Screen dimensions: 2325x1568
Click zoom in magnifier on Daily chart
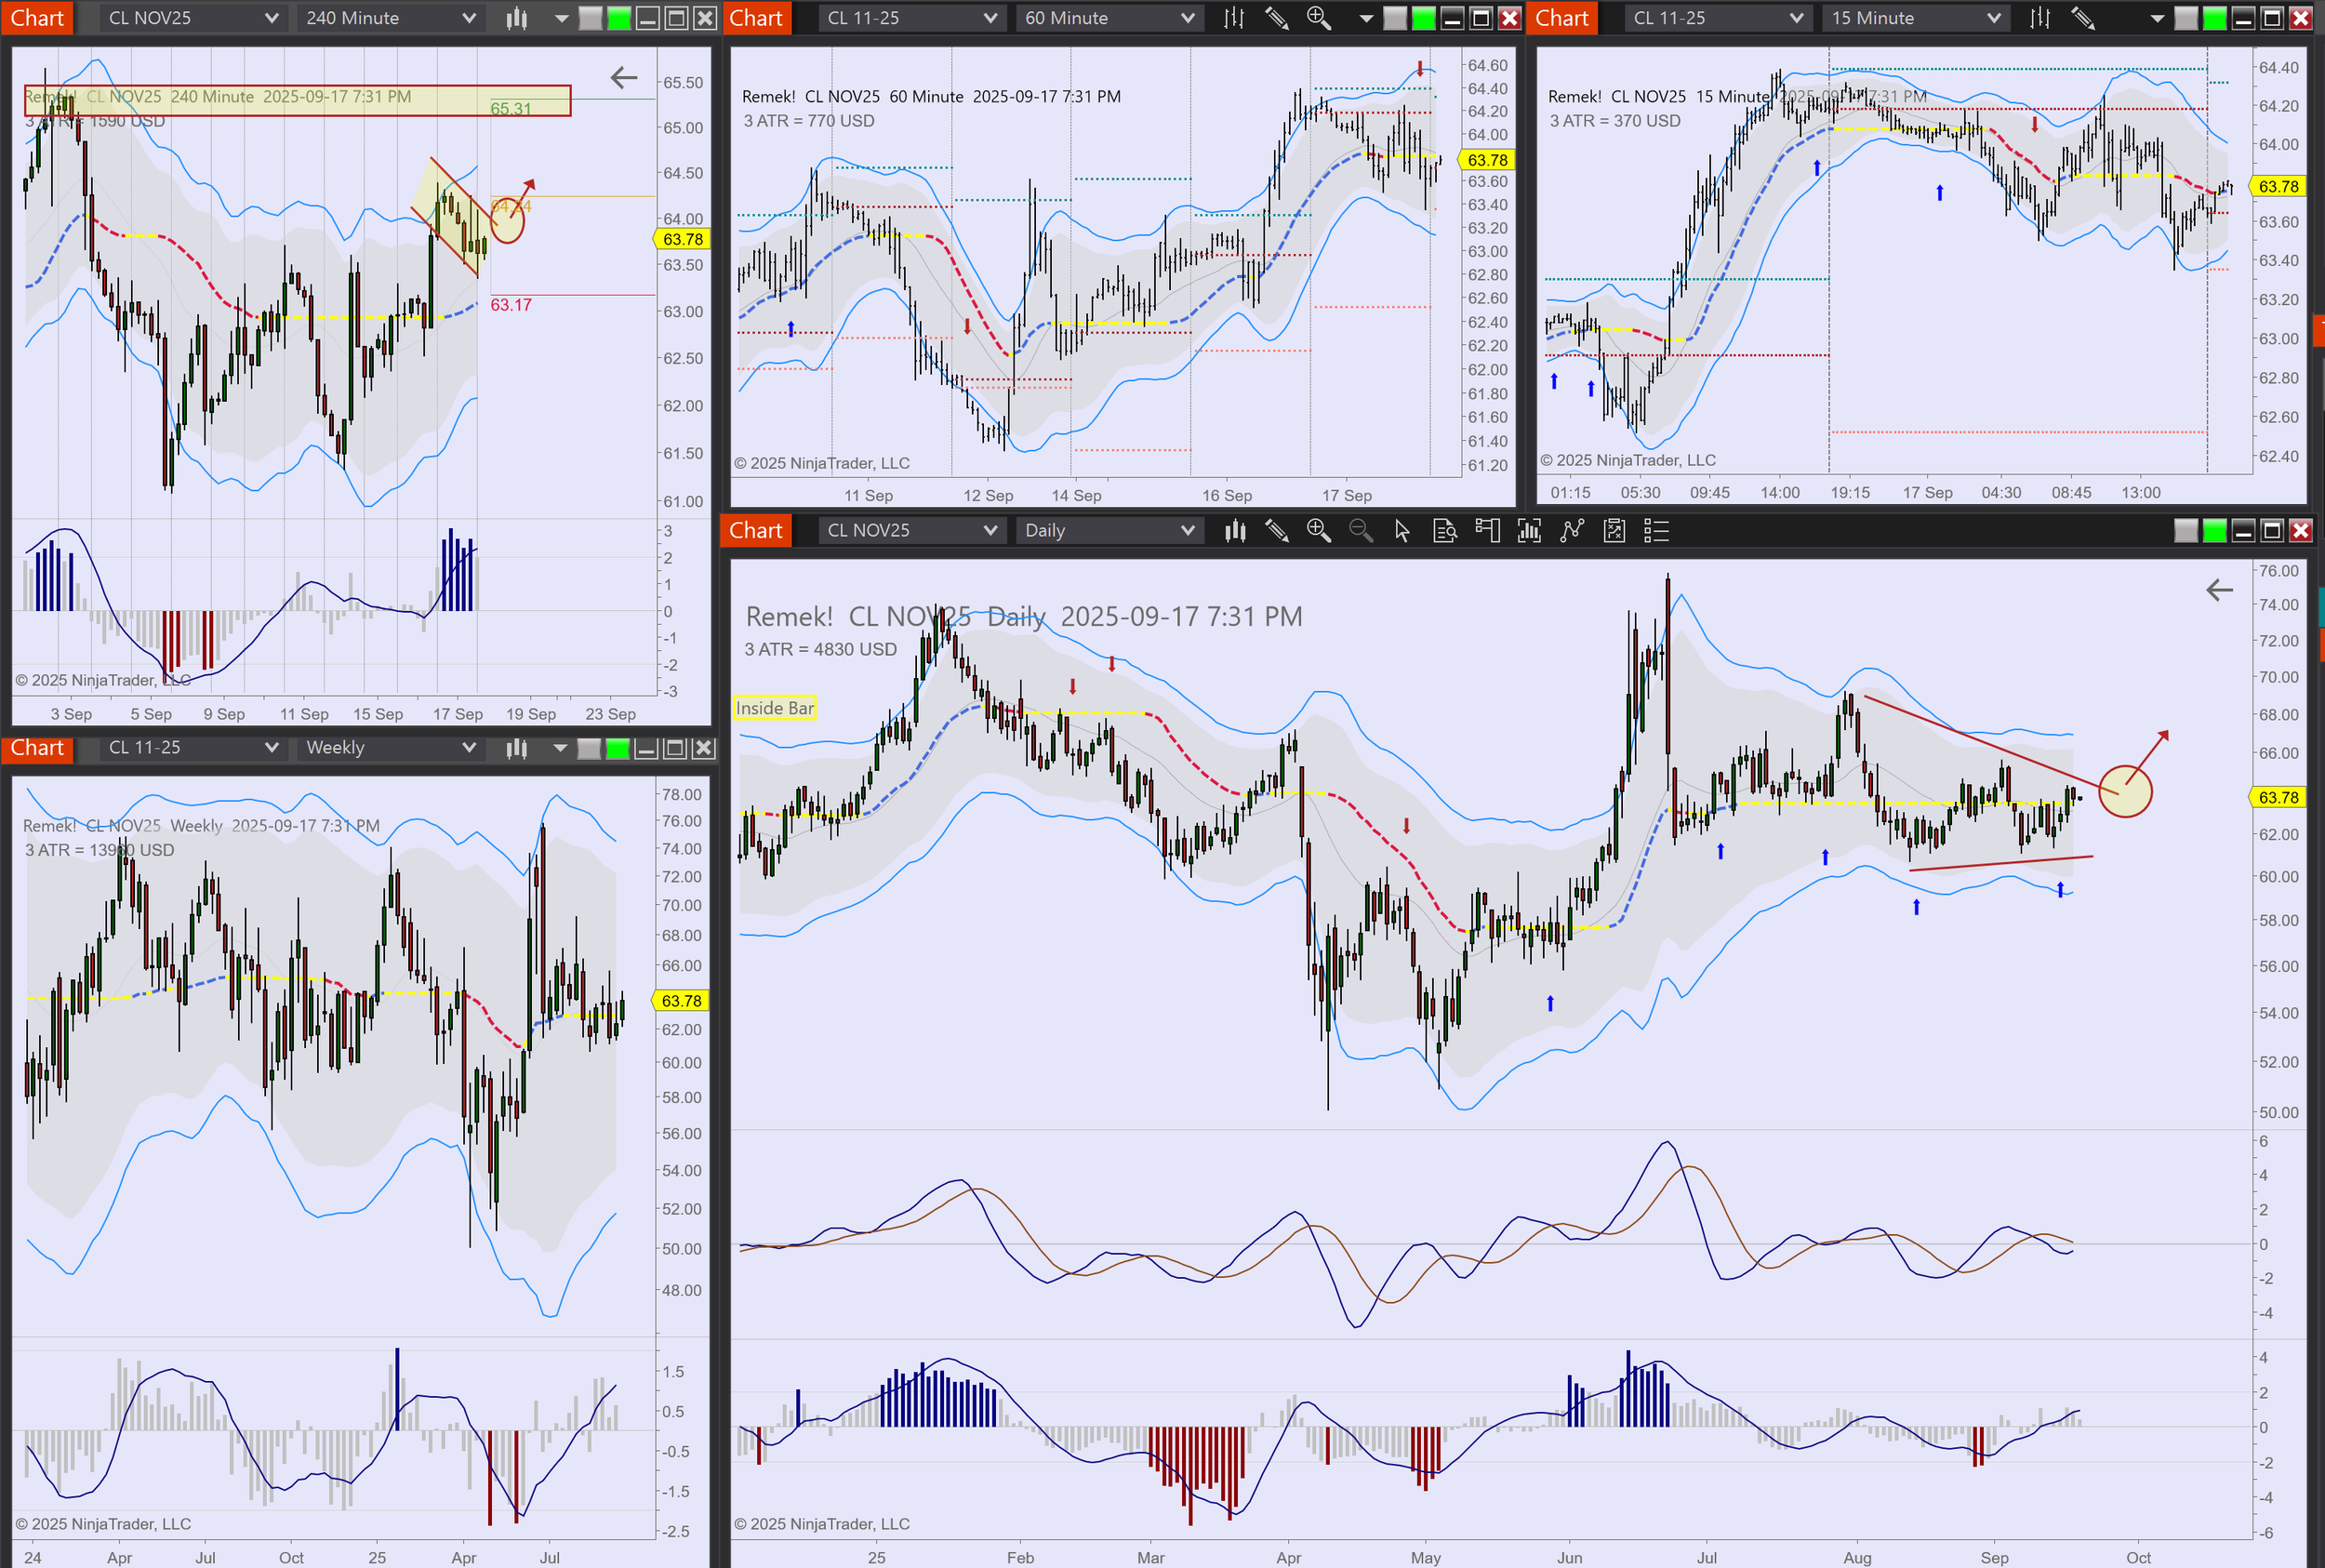coord(1318,531)
